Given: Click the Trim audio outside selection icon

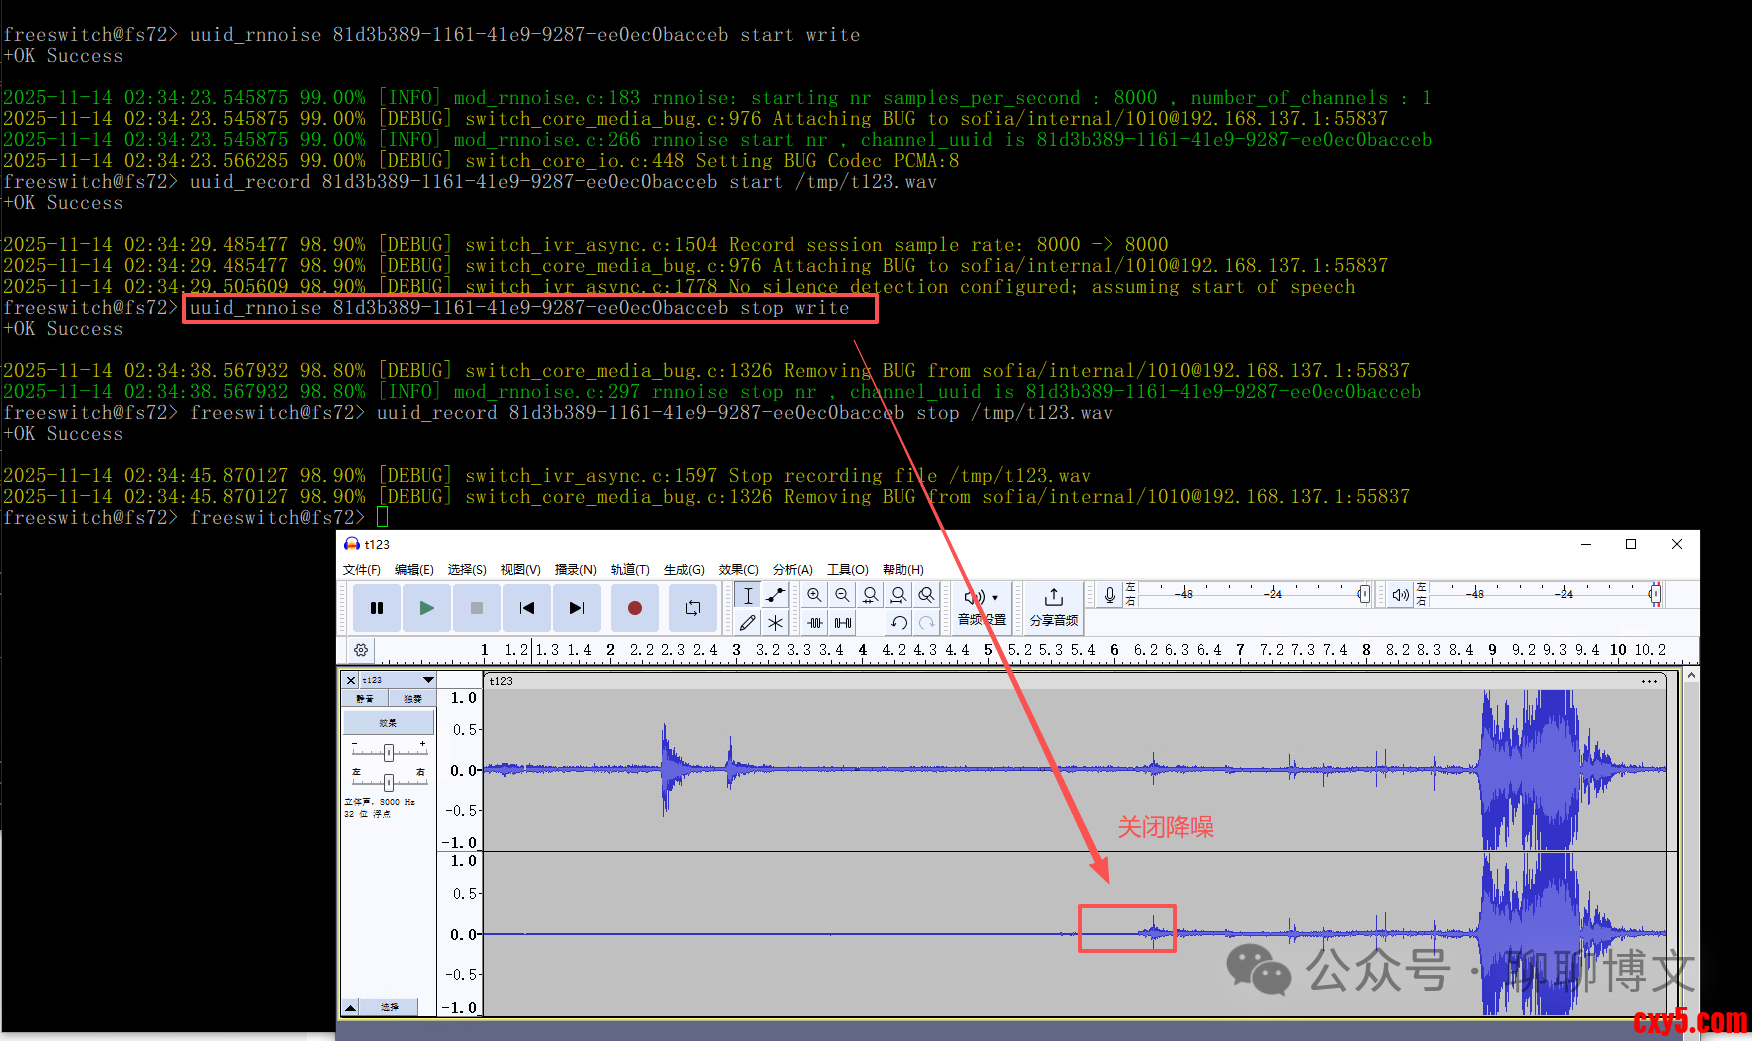Looking at the screenshot, I should tap(815, 622).
